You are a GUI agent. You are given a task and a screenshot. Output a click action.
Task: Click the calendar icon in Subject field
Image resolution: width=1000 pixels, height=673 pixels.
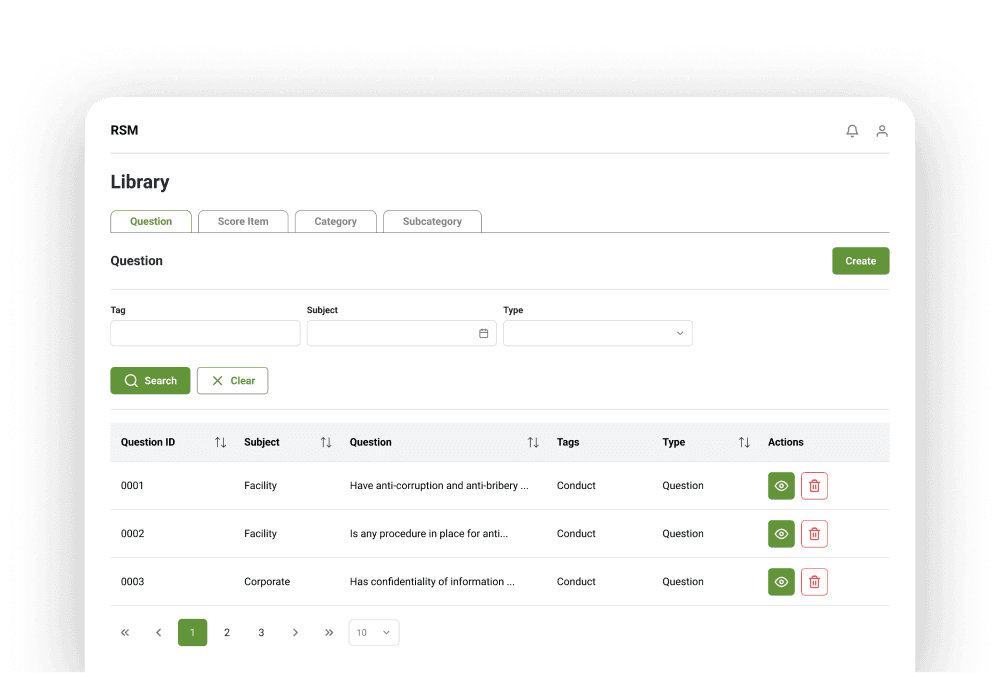(483, 333)
